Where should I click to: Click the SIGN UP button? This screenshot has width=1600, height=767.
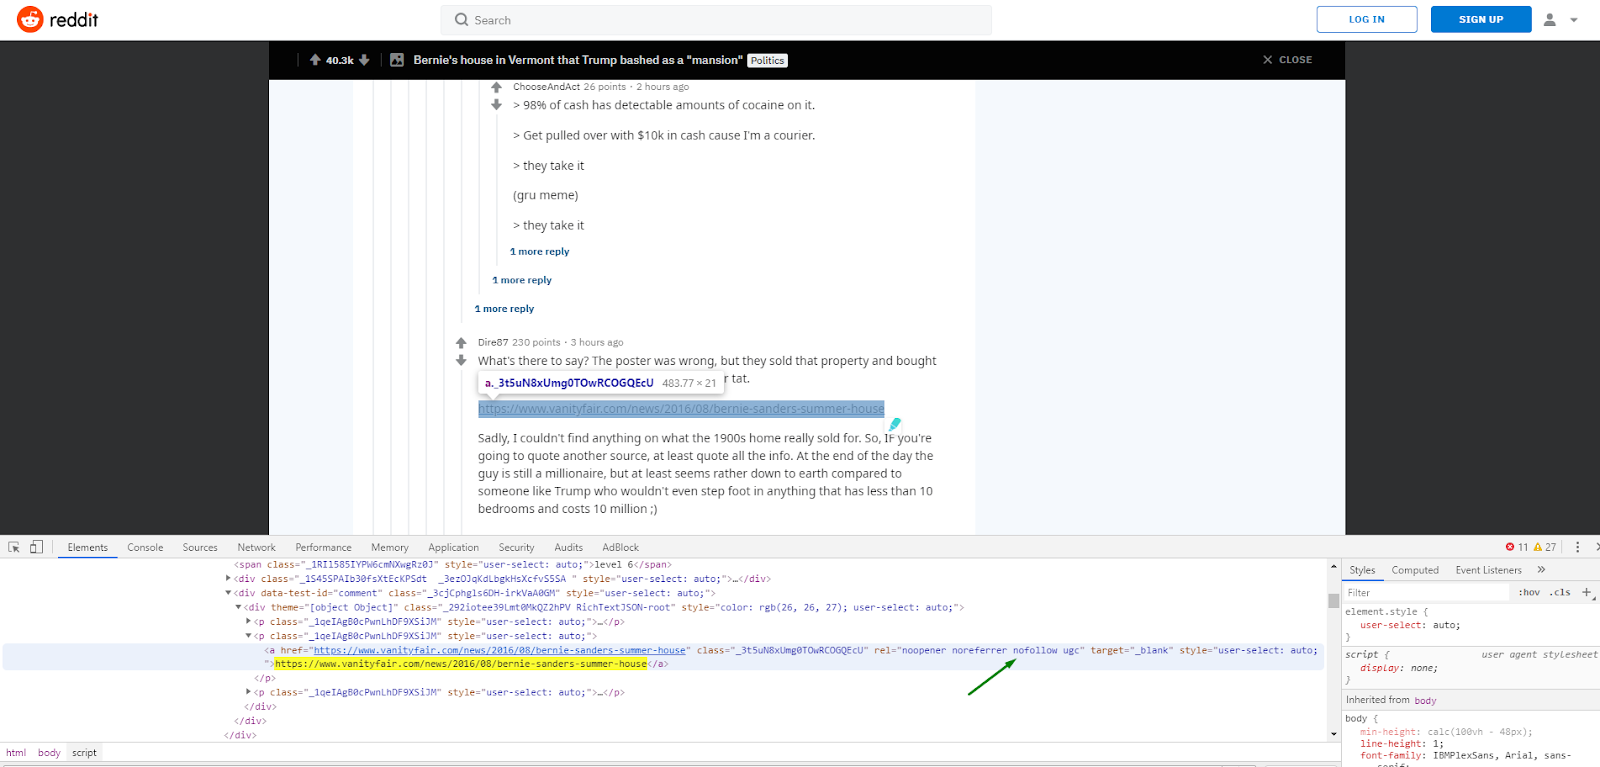[x=1481, y=19]
